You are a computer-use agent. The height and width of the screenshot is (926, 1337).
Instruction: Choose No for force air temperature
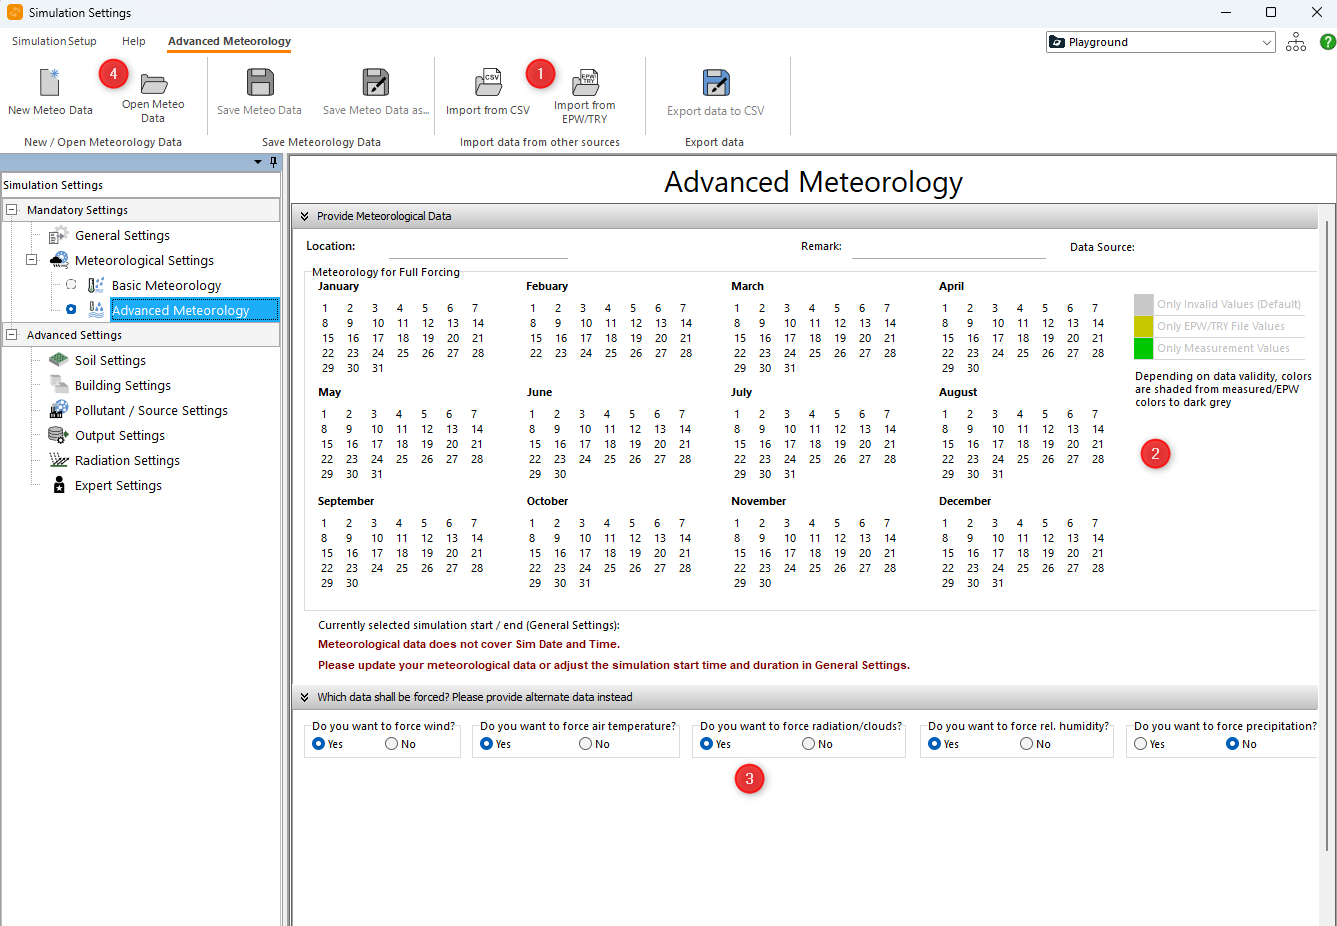click(586, 744)
